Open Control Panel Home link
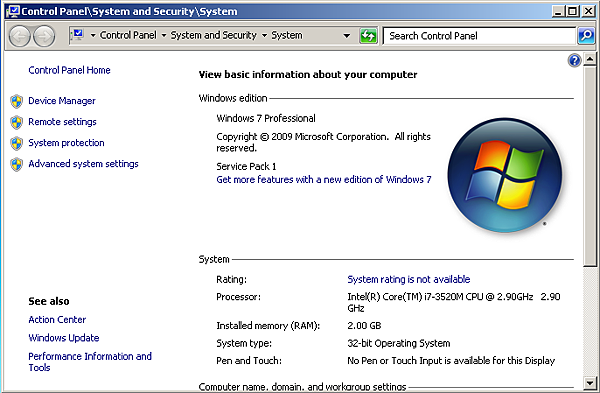 (69, 70)
